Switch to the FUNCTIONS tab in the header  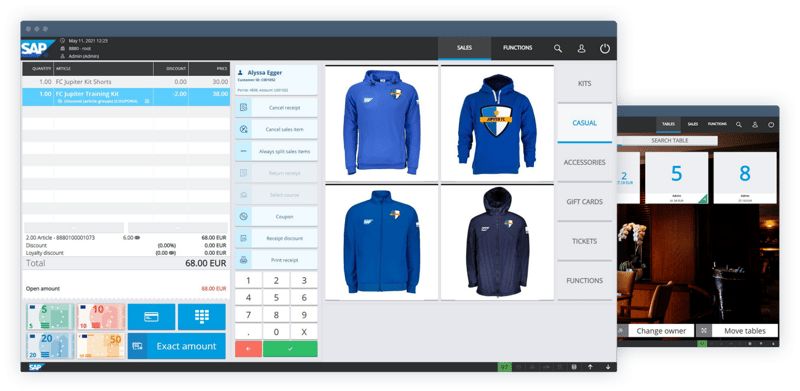point(517,48)
